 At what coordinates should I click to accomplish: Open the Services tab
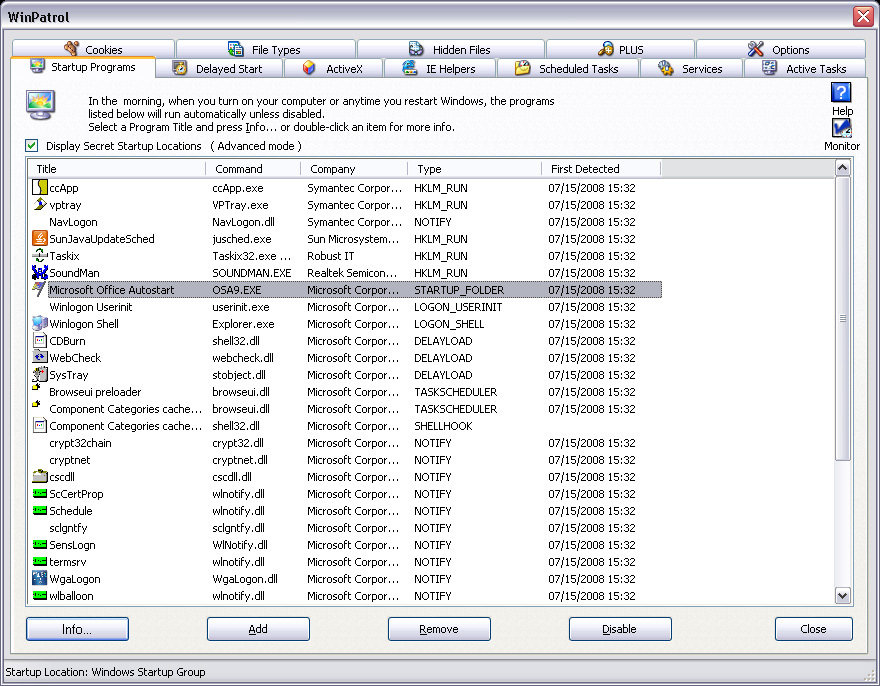click(691, 68)
